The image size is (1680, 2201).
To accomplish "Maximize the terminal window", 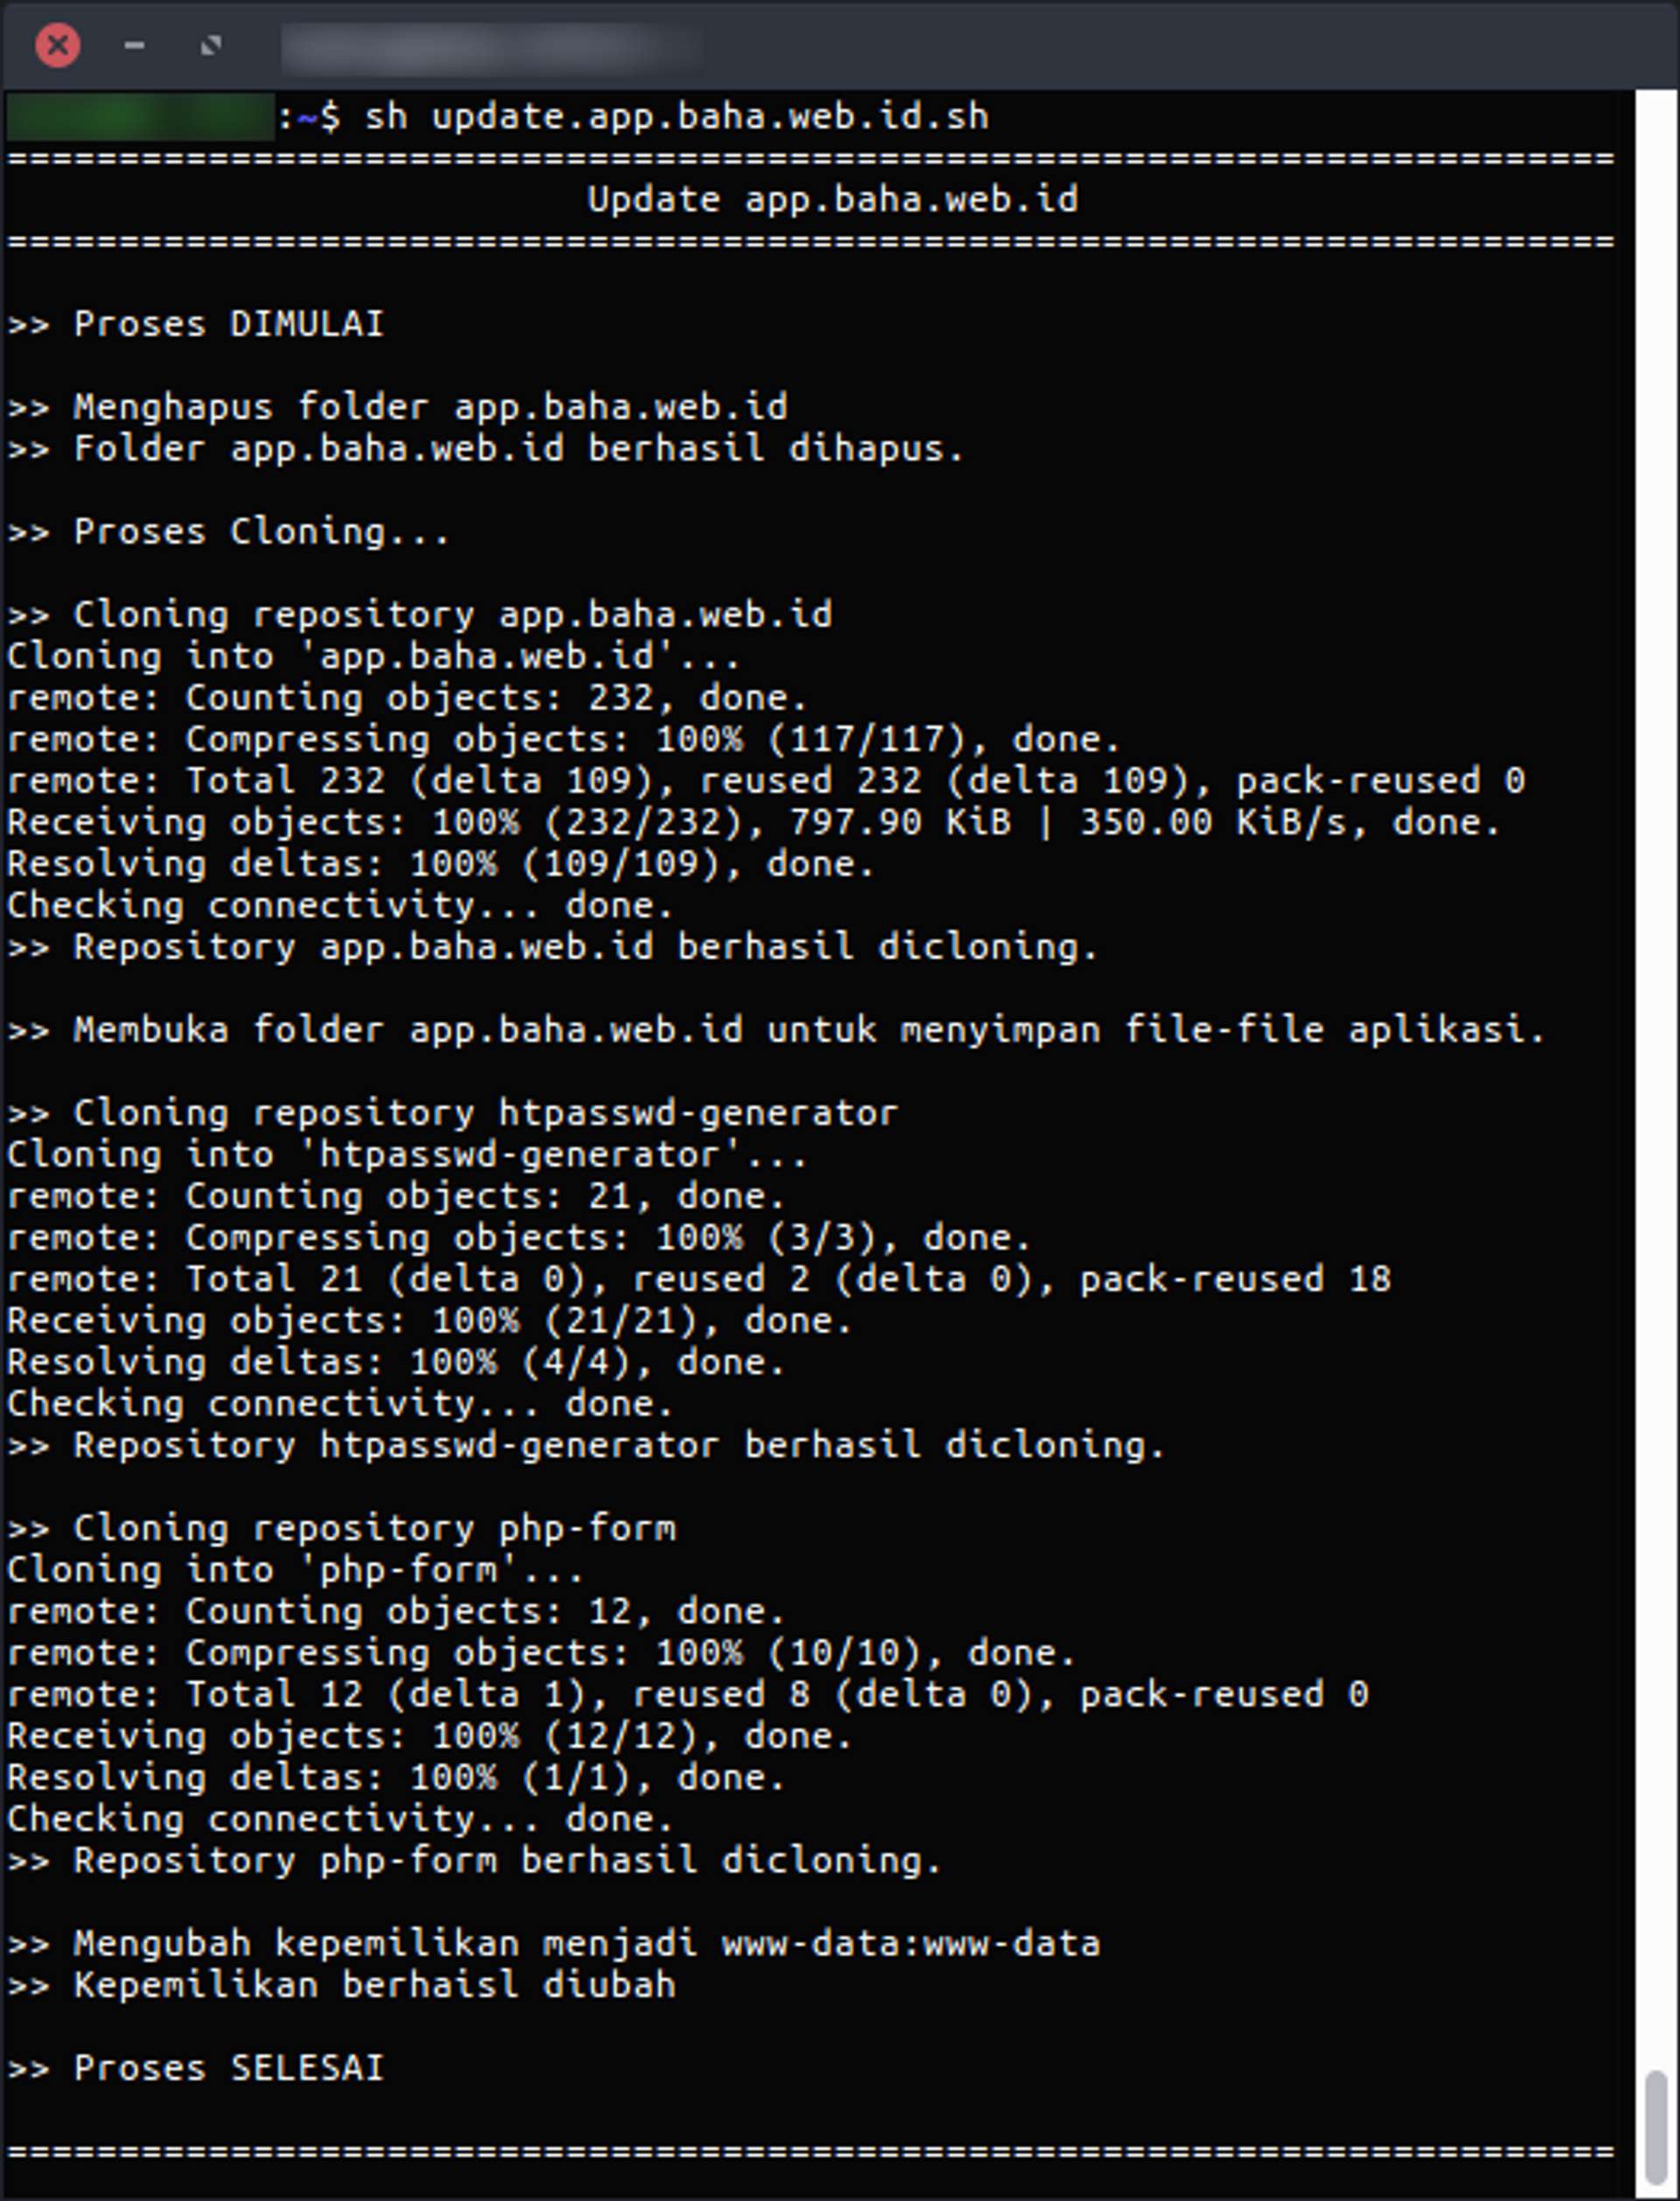I will 210,46.
